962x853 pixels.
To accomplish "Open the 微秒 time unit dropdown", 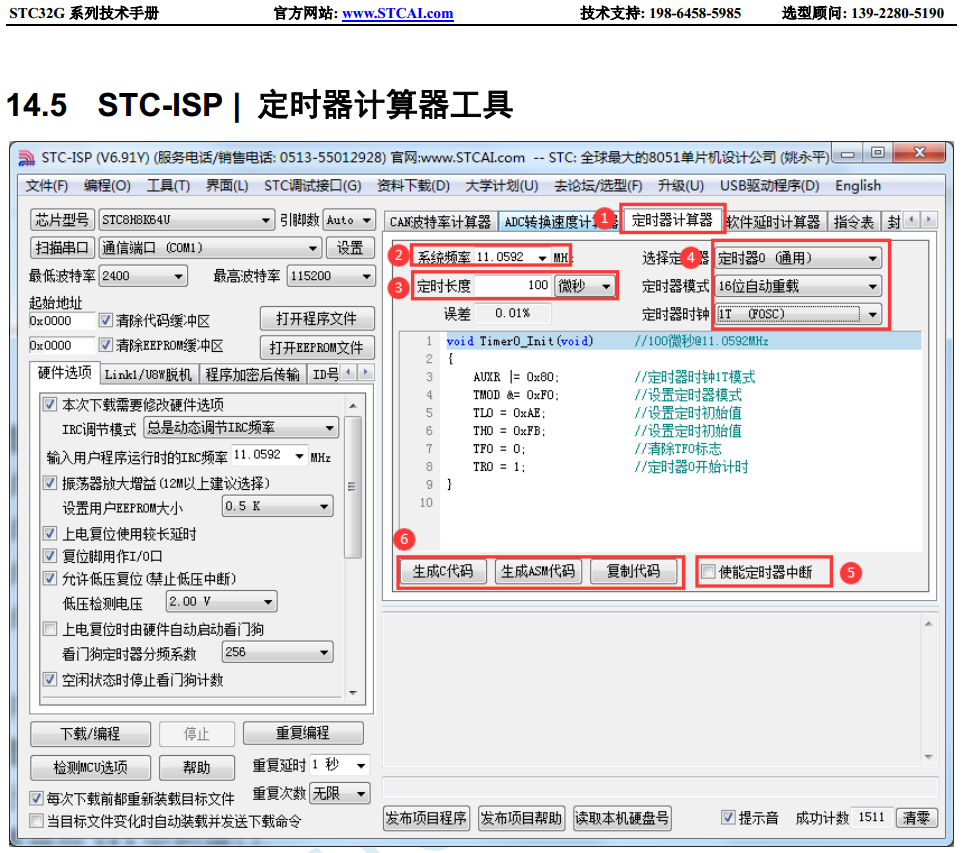I will point(585,286).
